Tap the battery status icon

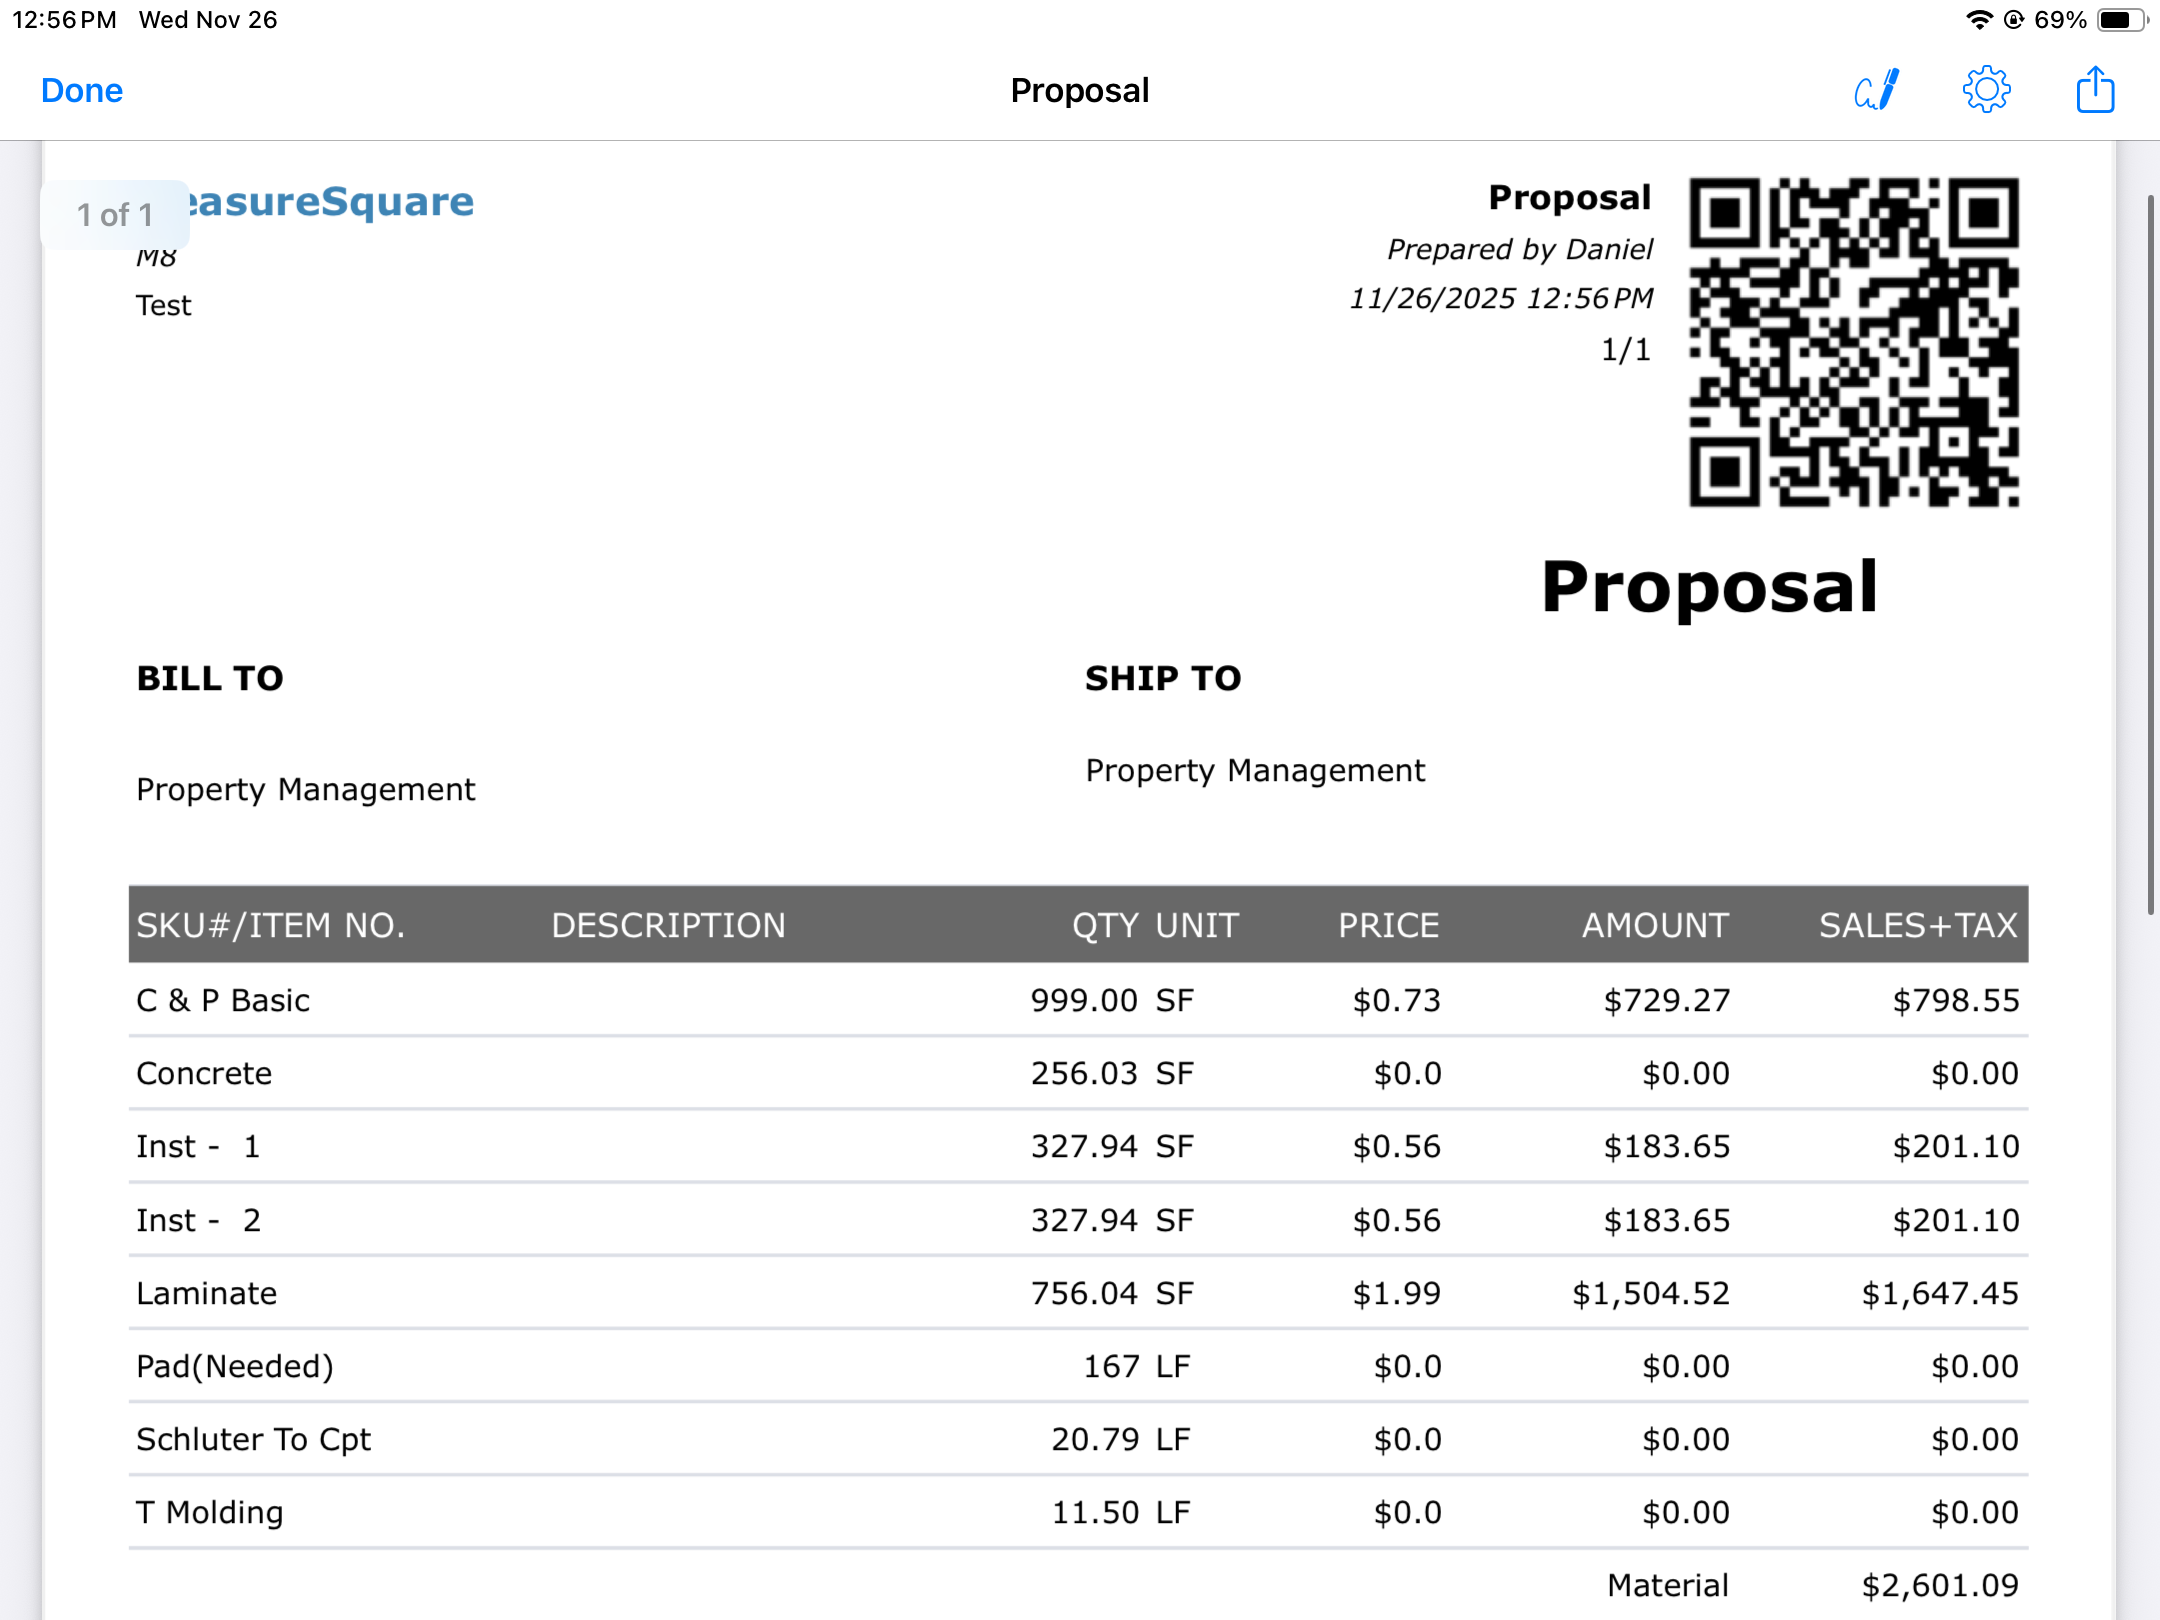click(2121, 20)
